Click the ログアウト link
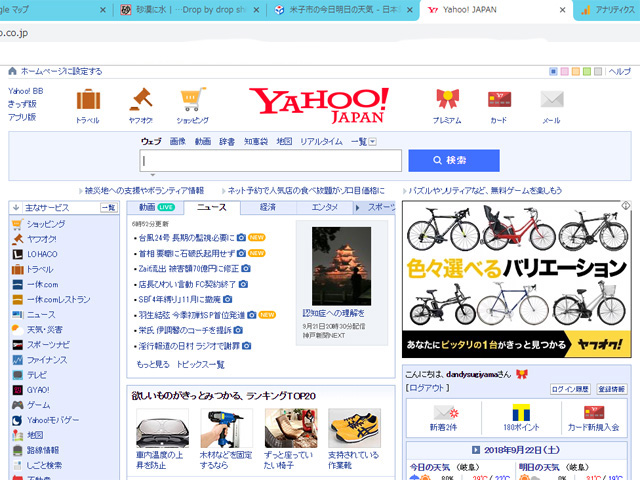This screenshot has height=480, width=640. point(427,388)
